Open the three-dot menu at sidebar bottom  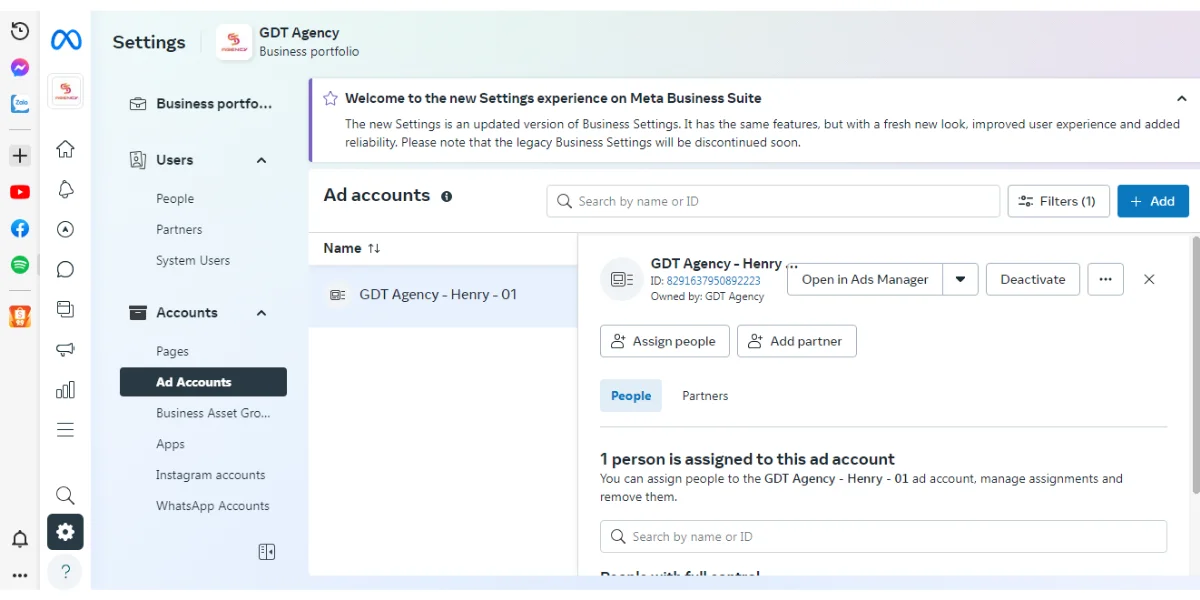point(19,576)
